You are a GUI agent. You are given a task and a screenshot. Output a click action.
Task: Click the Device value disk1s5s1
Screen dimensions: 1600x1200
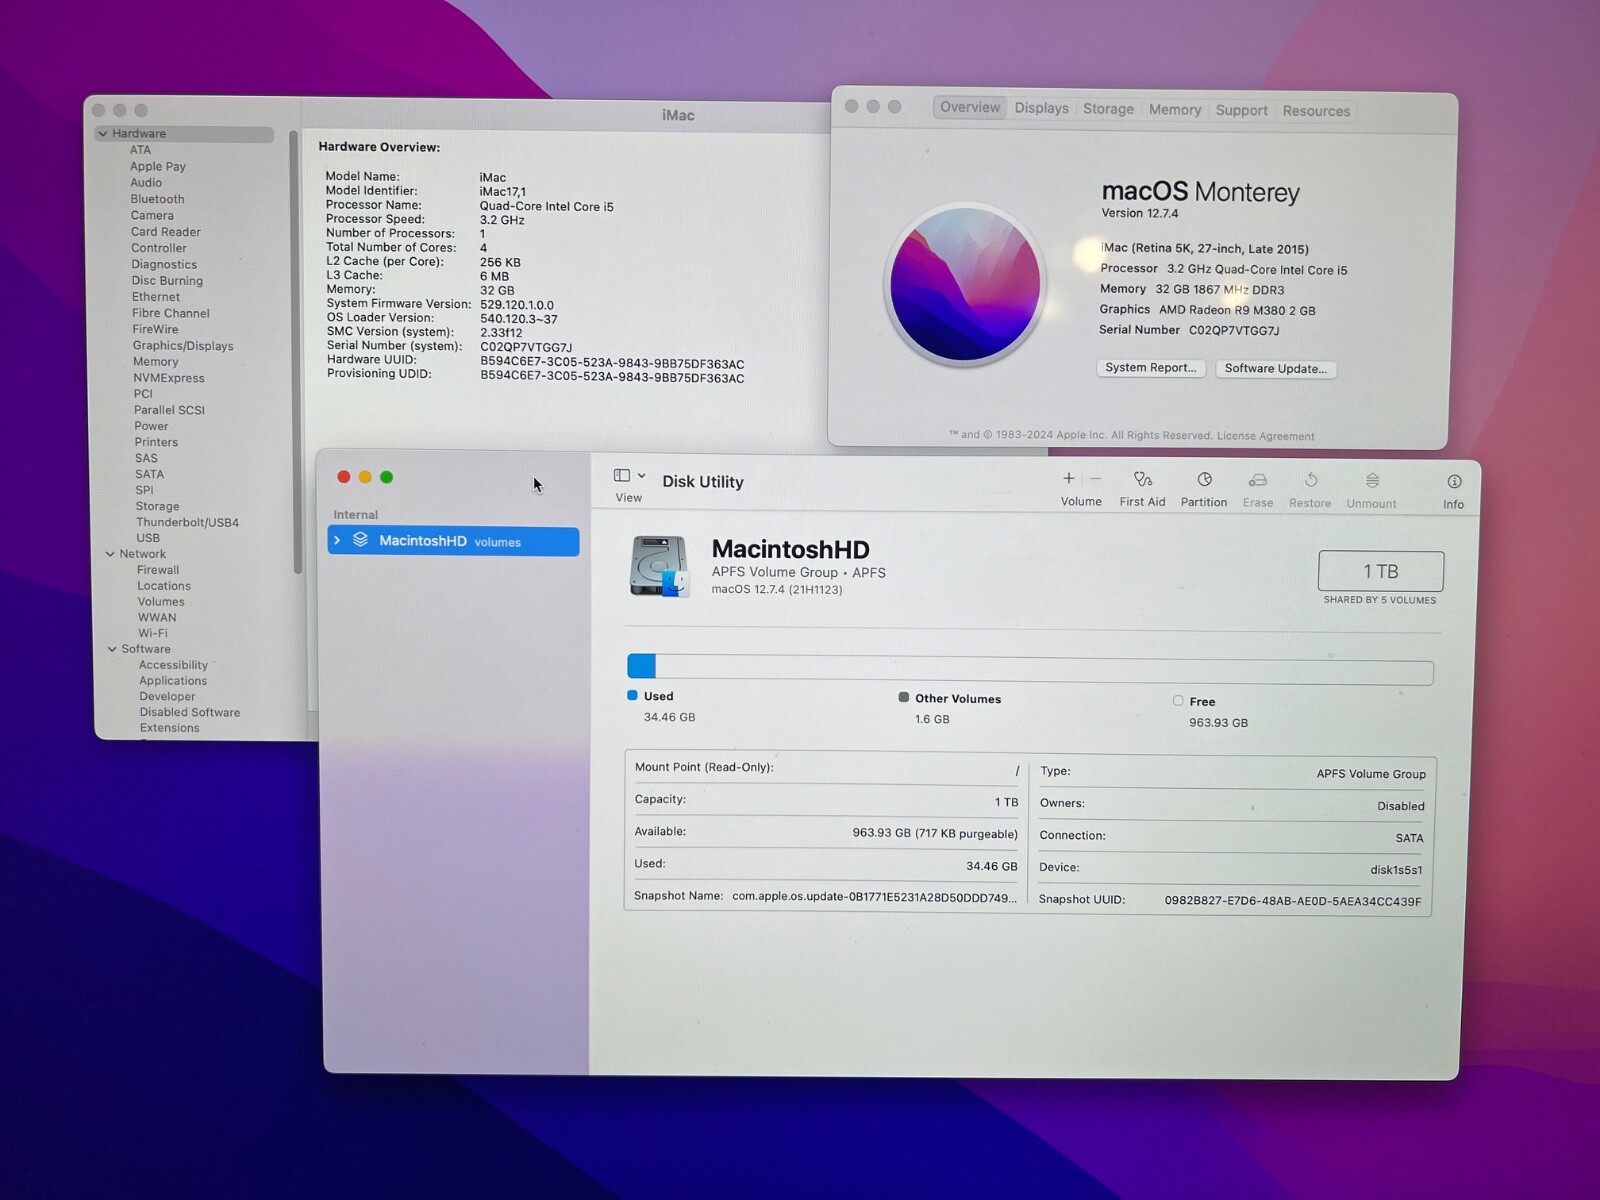click(x=1396, y=870)
